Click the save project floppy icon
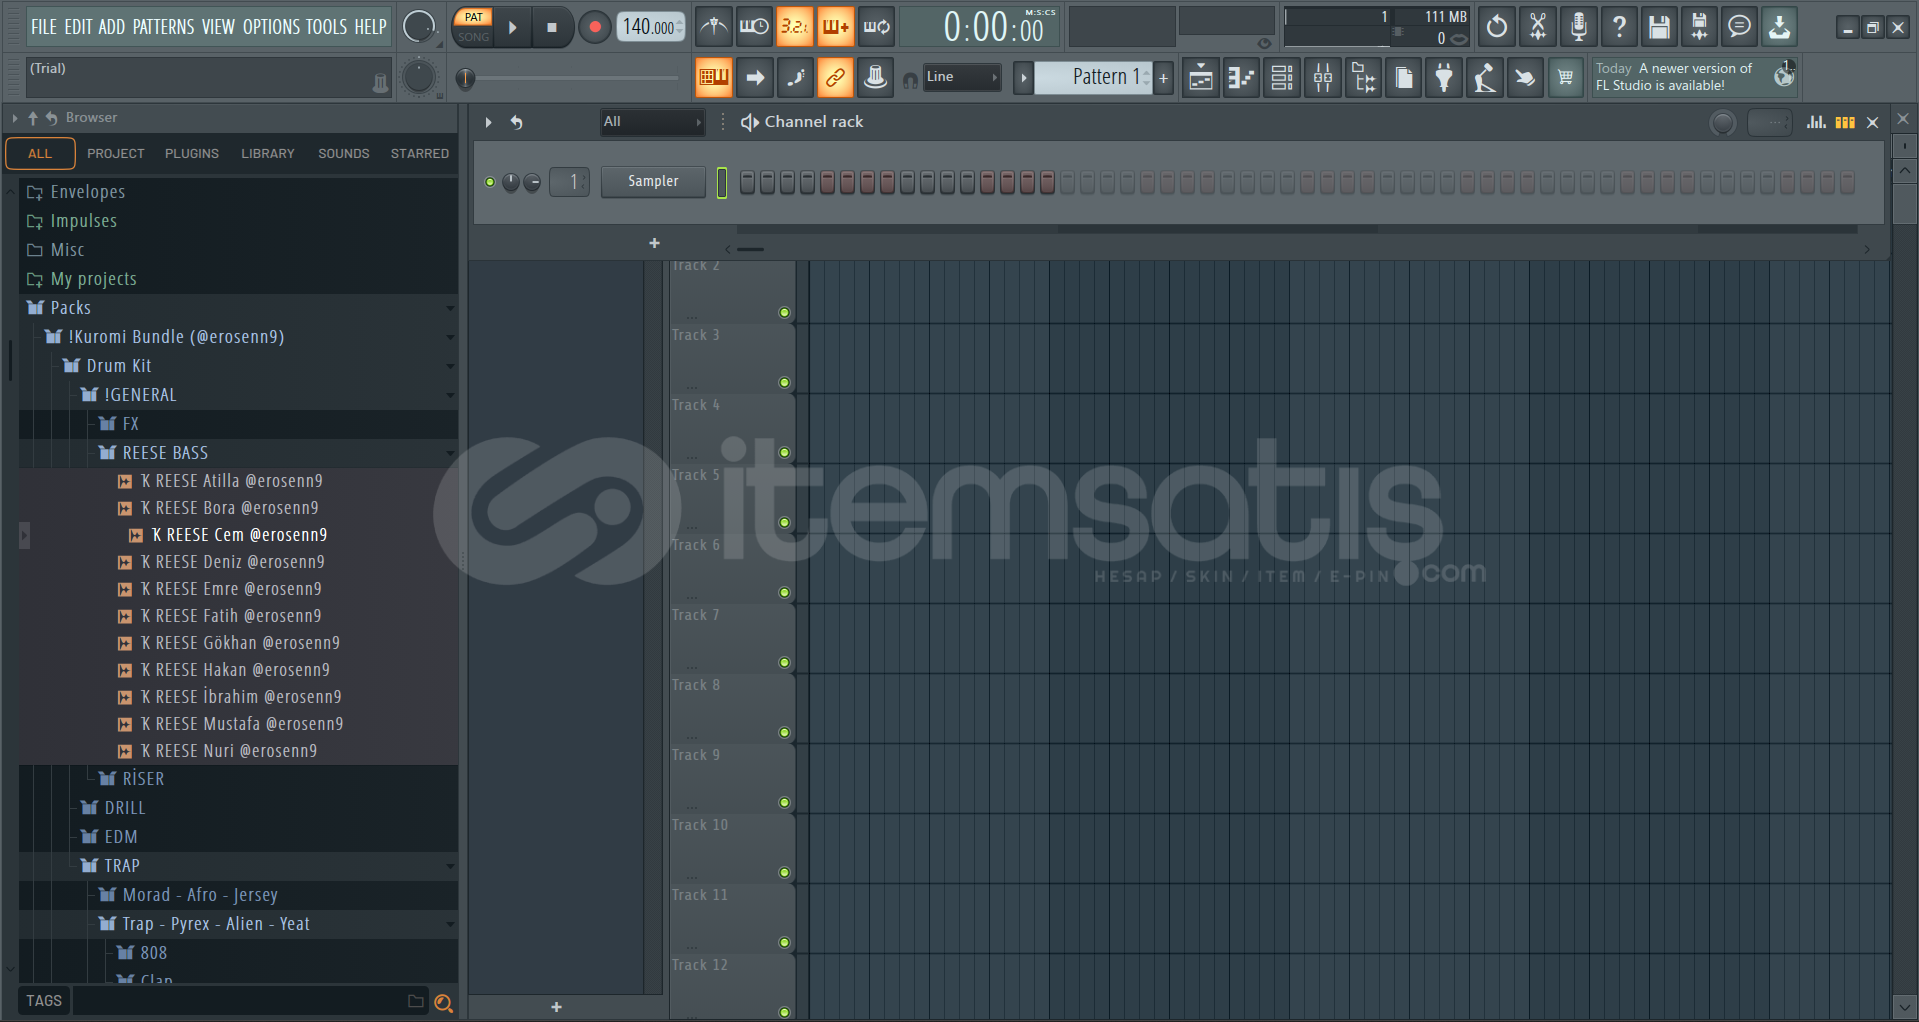Screen dimensions: 1919x1022 [1659, 27]
